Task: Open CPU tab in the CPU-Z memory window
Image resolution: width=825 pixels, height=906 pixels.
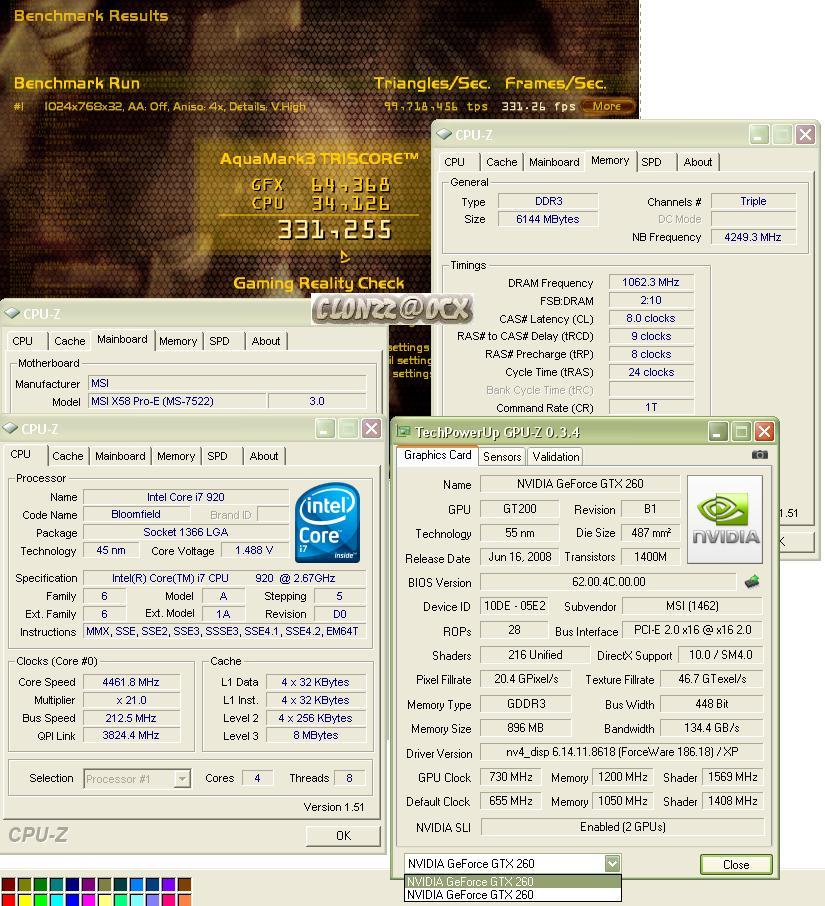Action: point(454,162)
